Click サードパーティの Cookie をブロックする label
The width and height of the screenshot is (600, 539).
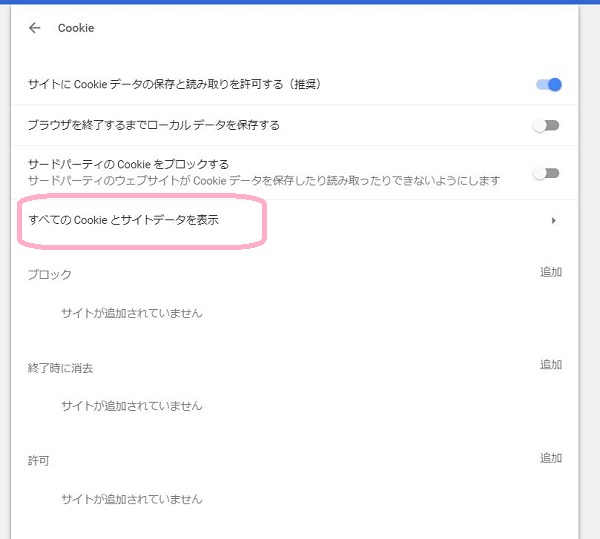pyautogui.click(x=129, y=164)
